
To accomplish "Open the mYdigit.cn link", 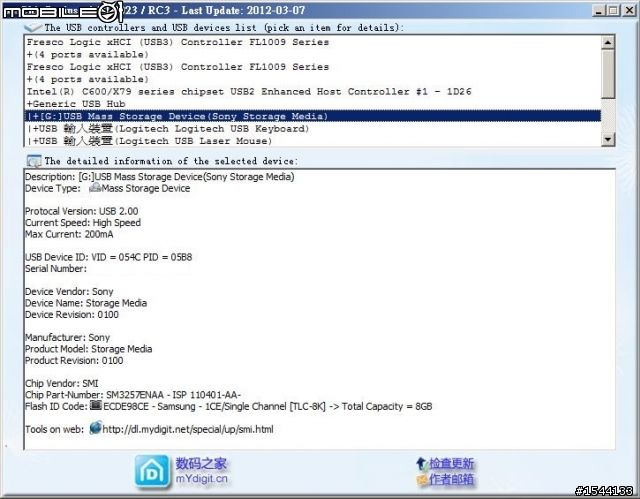I will coord(202,479).
